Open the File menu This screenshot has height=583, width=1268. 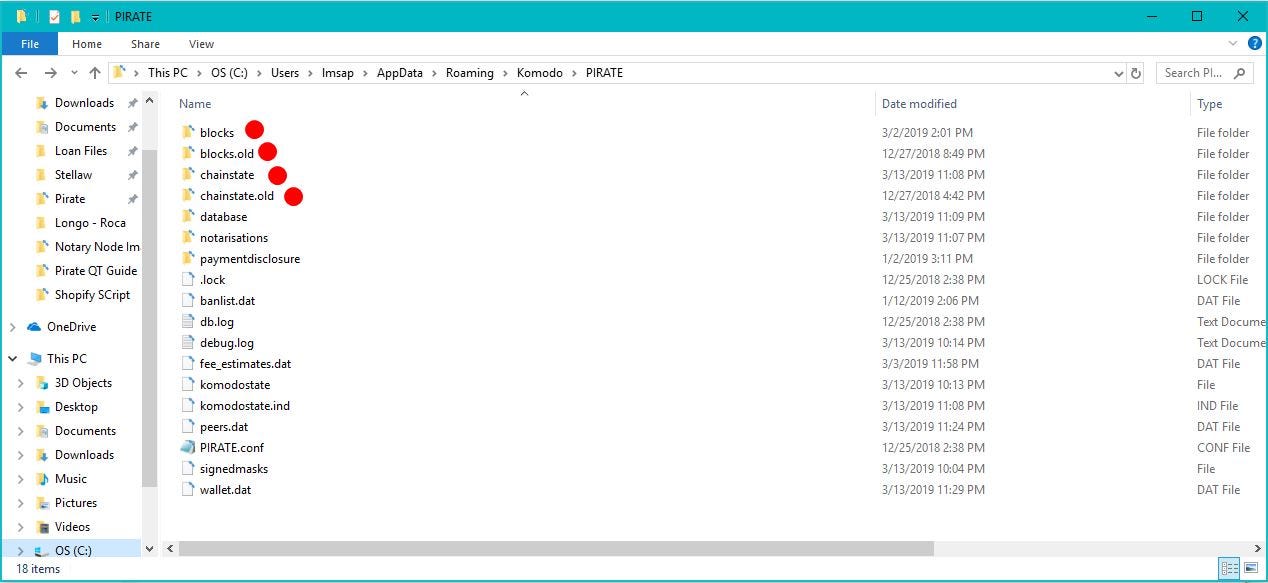[30, 44]
